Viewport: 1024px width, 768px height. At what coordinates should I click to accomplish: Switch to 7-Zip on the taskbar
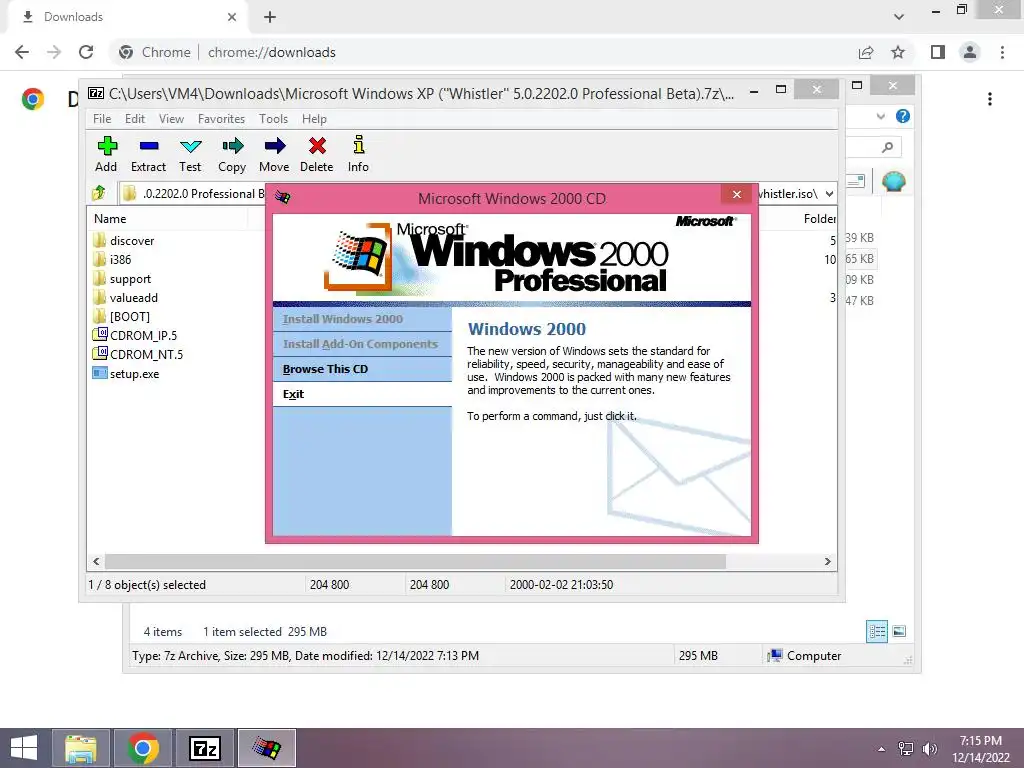pyautogui.click(x=204, y=748)
